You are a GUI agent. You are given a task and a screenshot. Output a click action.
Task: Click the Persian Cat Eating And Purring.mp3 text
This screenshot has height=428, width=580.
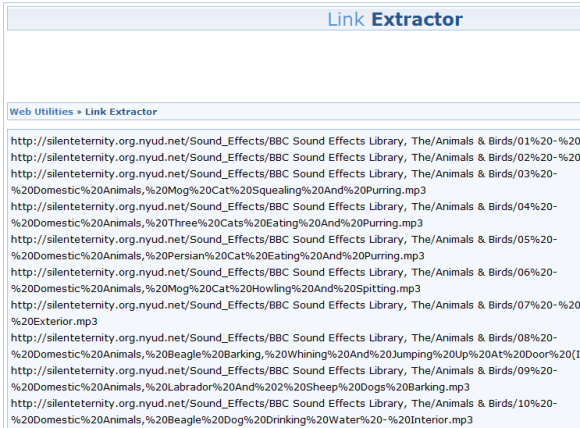pos(218,256)
